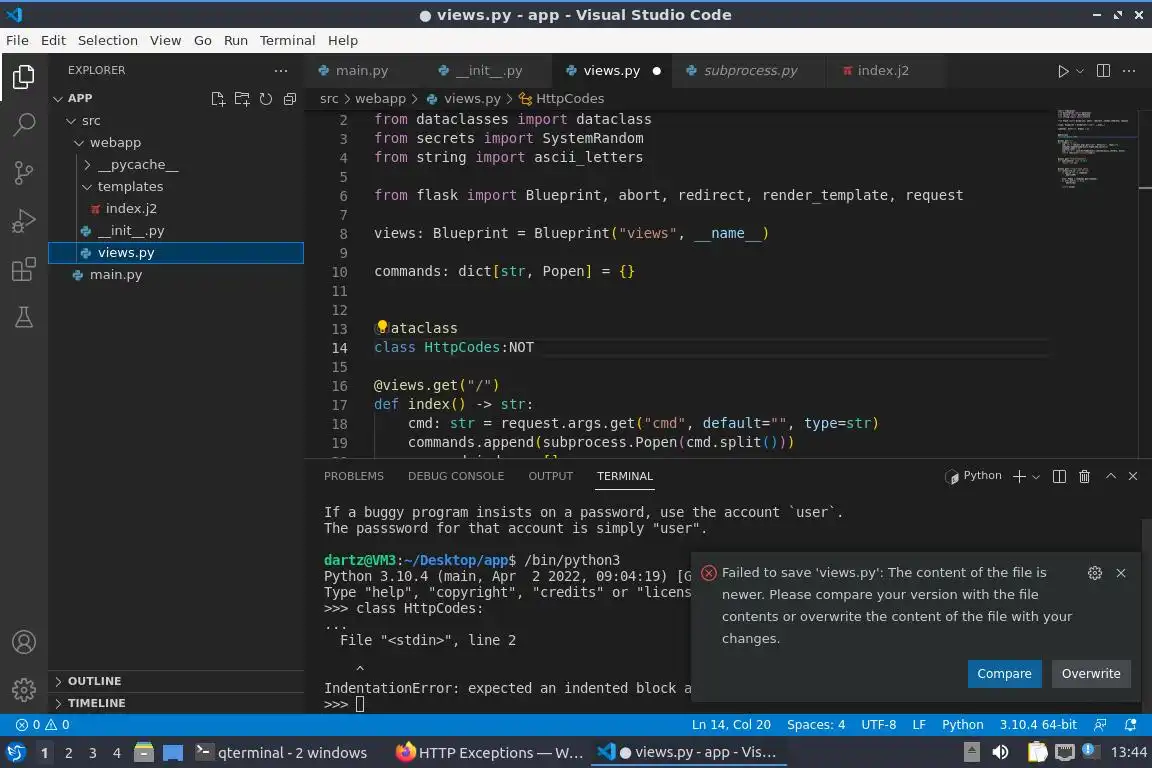The width and height of the screenshot is (1152, 768).
Task: Open the Terminal menu
Action: coord(287,40)
